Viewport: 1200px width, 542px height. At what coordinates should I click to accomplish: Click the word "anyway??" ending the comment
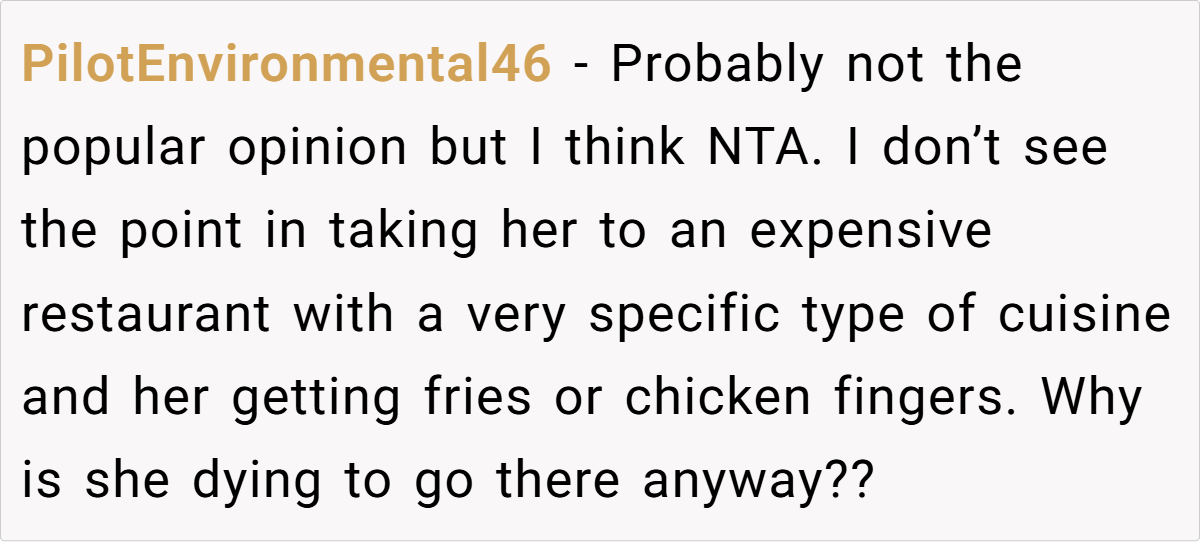[x=759, y=481]
